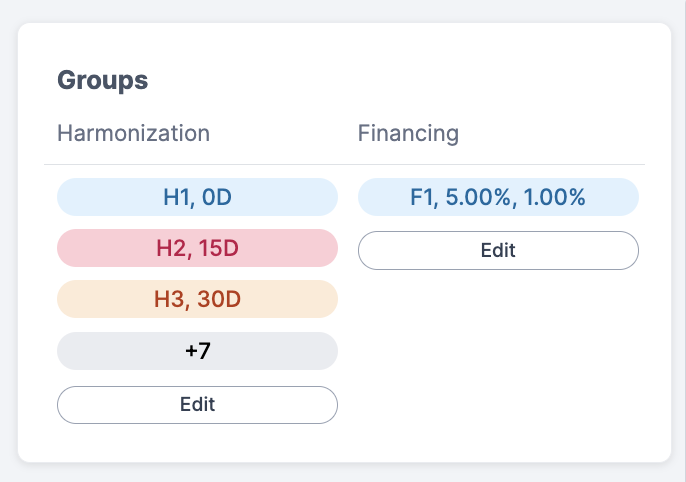Click Edit under the Harmonization column
Screen dimensions: 686x482
pos(197,405)
